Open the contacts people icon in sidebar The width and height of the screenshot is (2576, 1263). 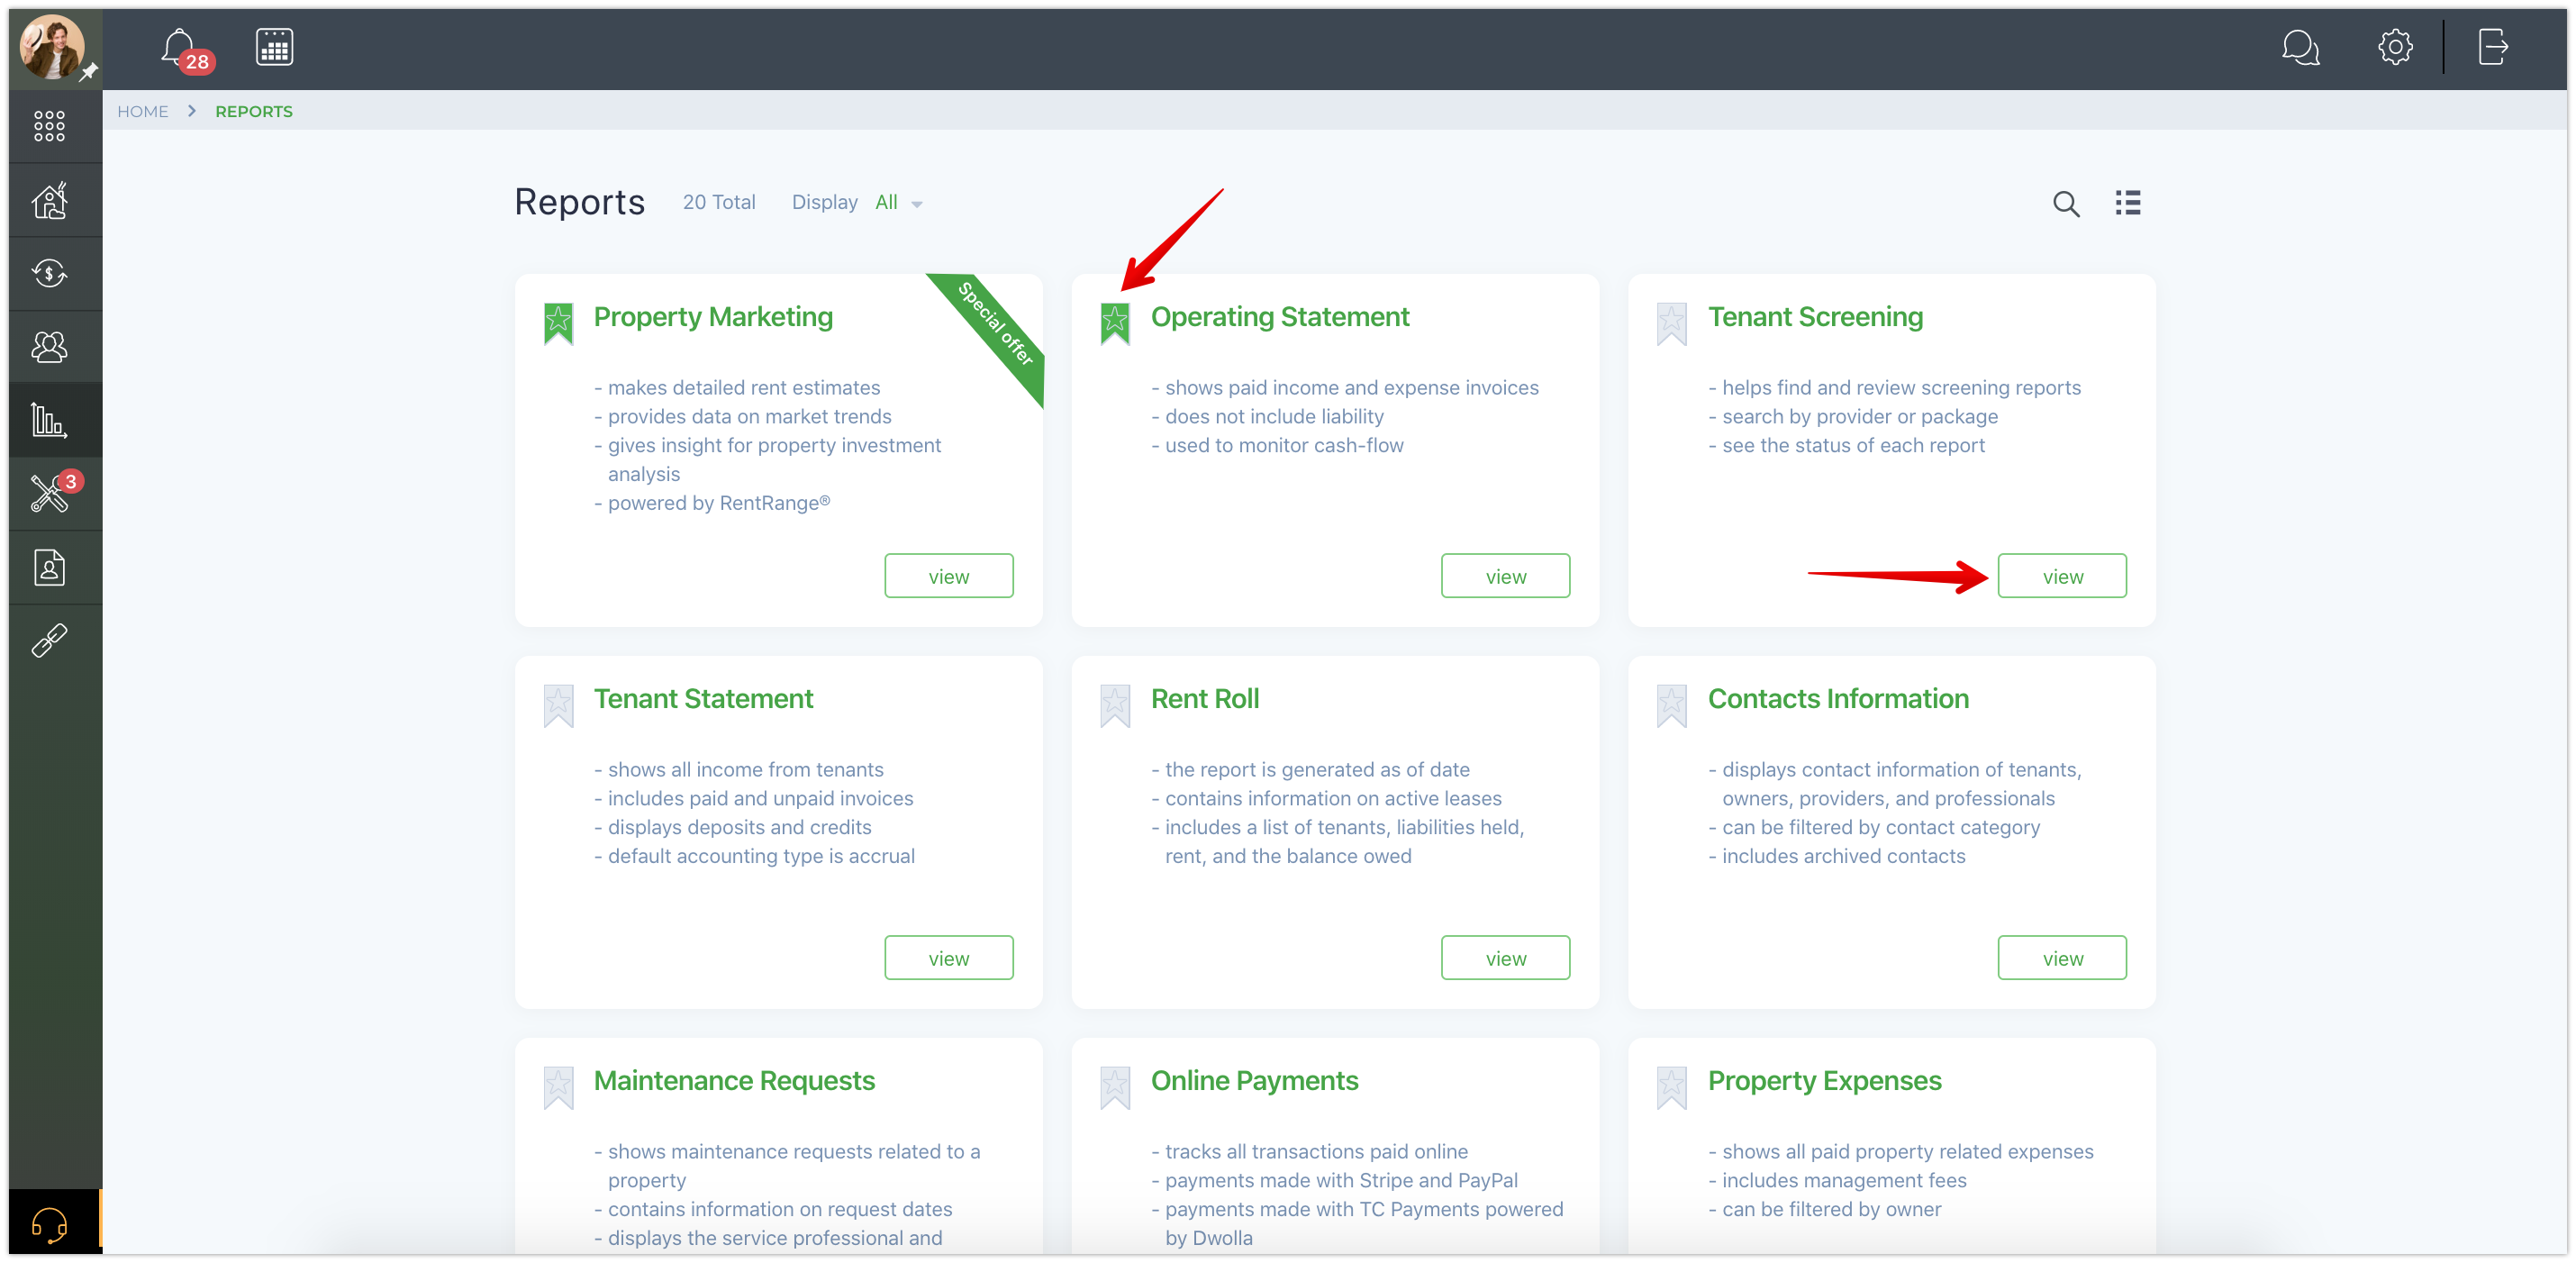[49, 347]
